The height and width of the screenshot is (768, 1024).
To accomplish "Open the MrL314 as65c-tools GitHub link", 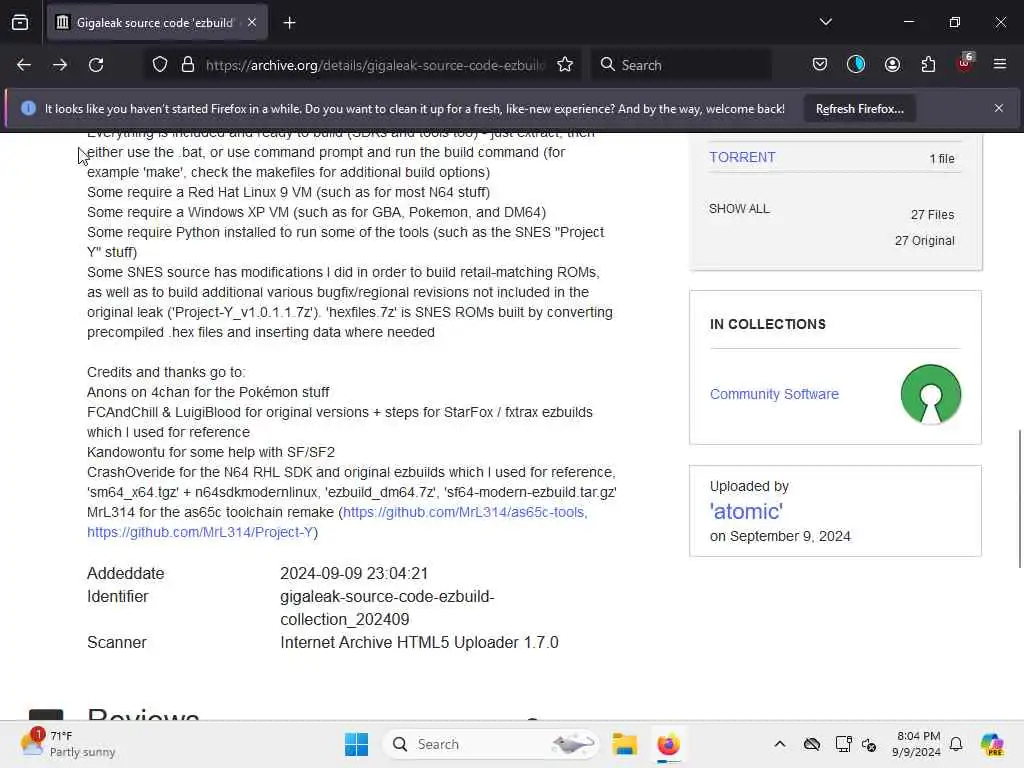I will point(464,513).
